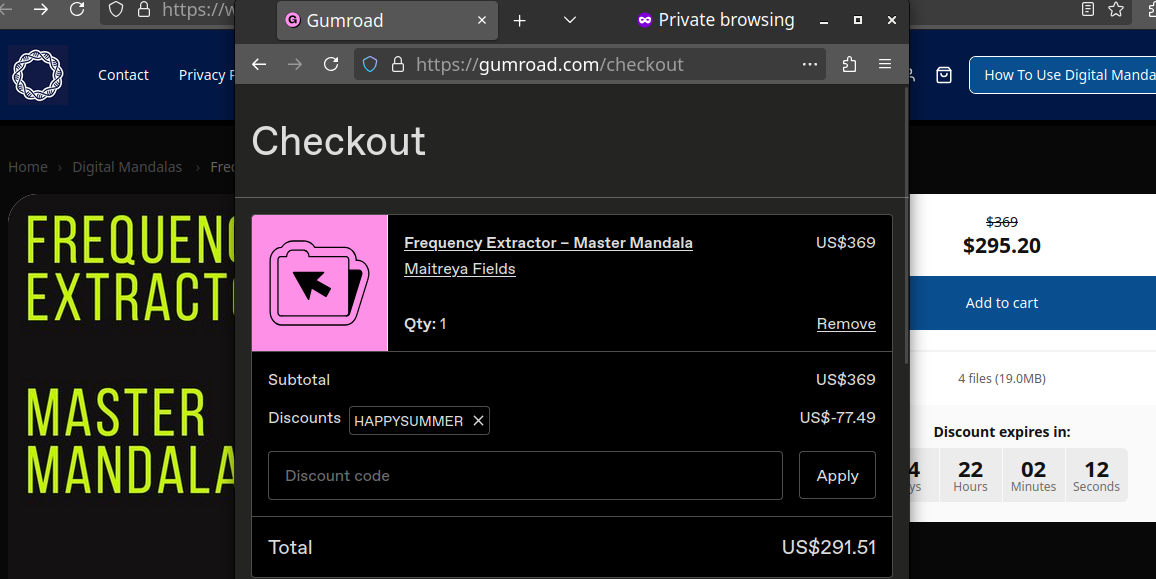Viewport: 1156px width, 579px height.
Task: Bookmark the page with the star icon
Action: pos(1116,9)
